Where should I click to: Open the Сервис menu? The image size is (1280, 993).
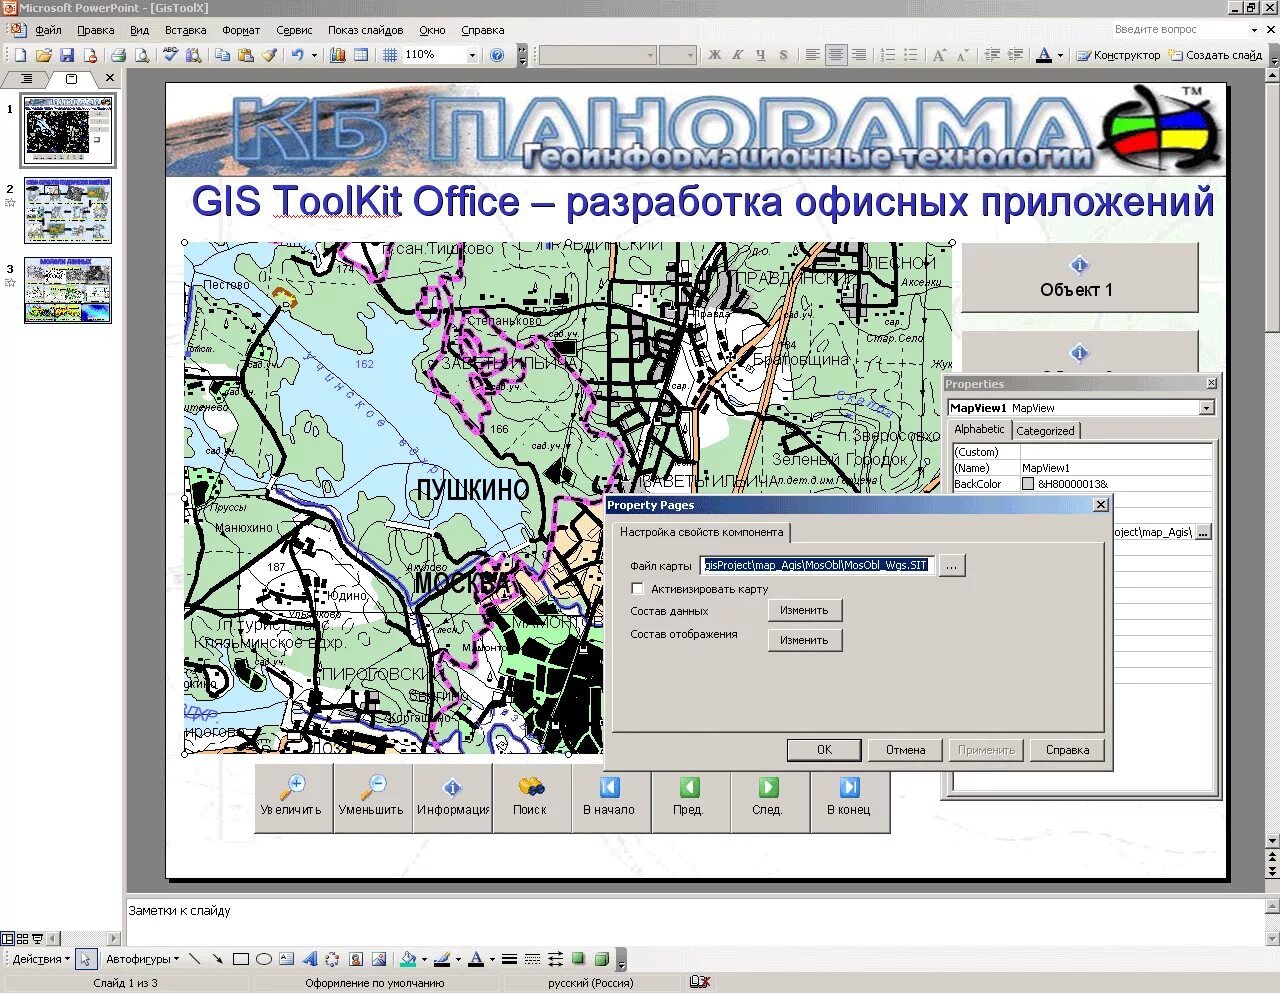pos(294,30)
